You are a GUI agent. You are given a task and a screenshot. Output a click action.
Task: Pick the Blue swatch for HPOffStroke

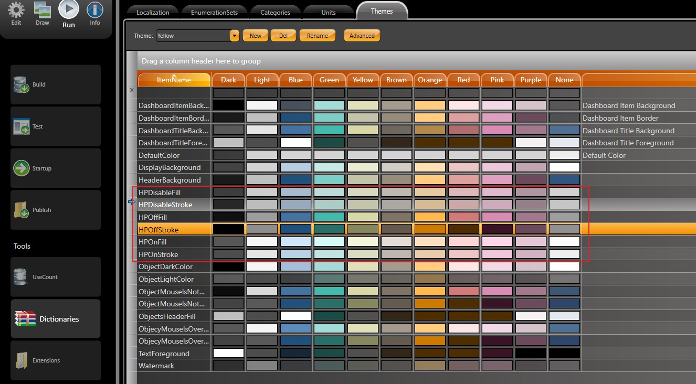click(296, 230)
